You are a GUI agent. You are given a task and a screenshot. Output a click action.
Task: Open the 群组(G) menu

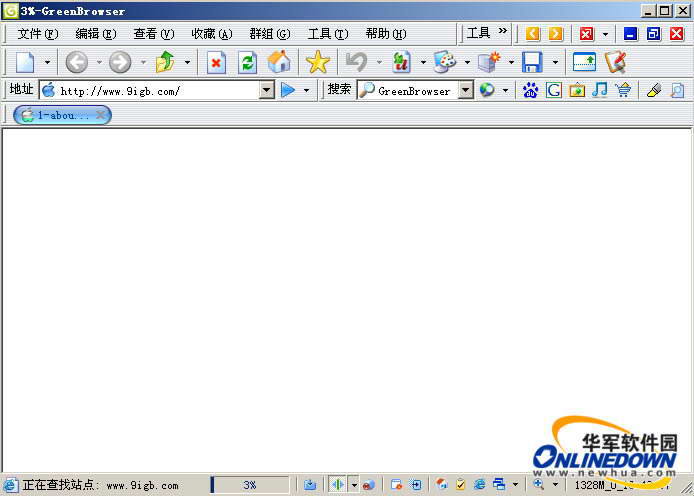pos(270,34)
